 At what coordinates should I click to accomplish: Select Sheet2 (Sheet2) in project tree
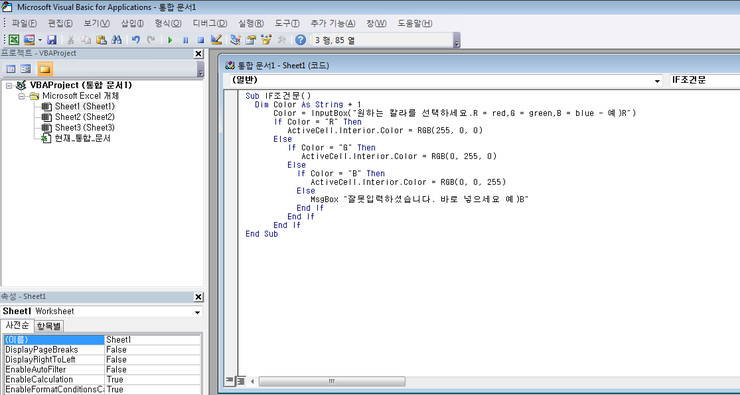pyautogui.click(x=84, y=117)
